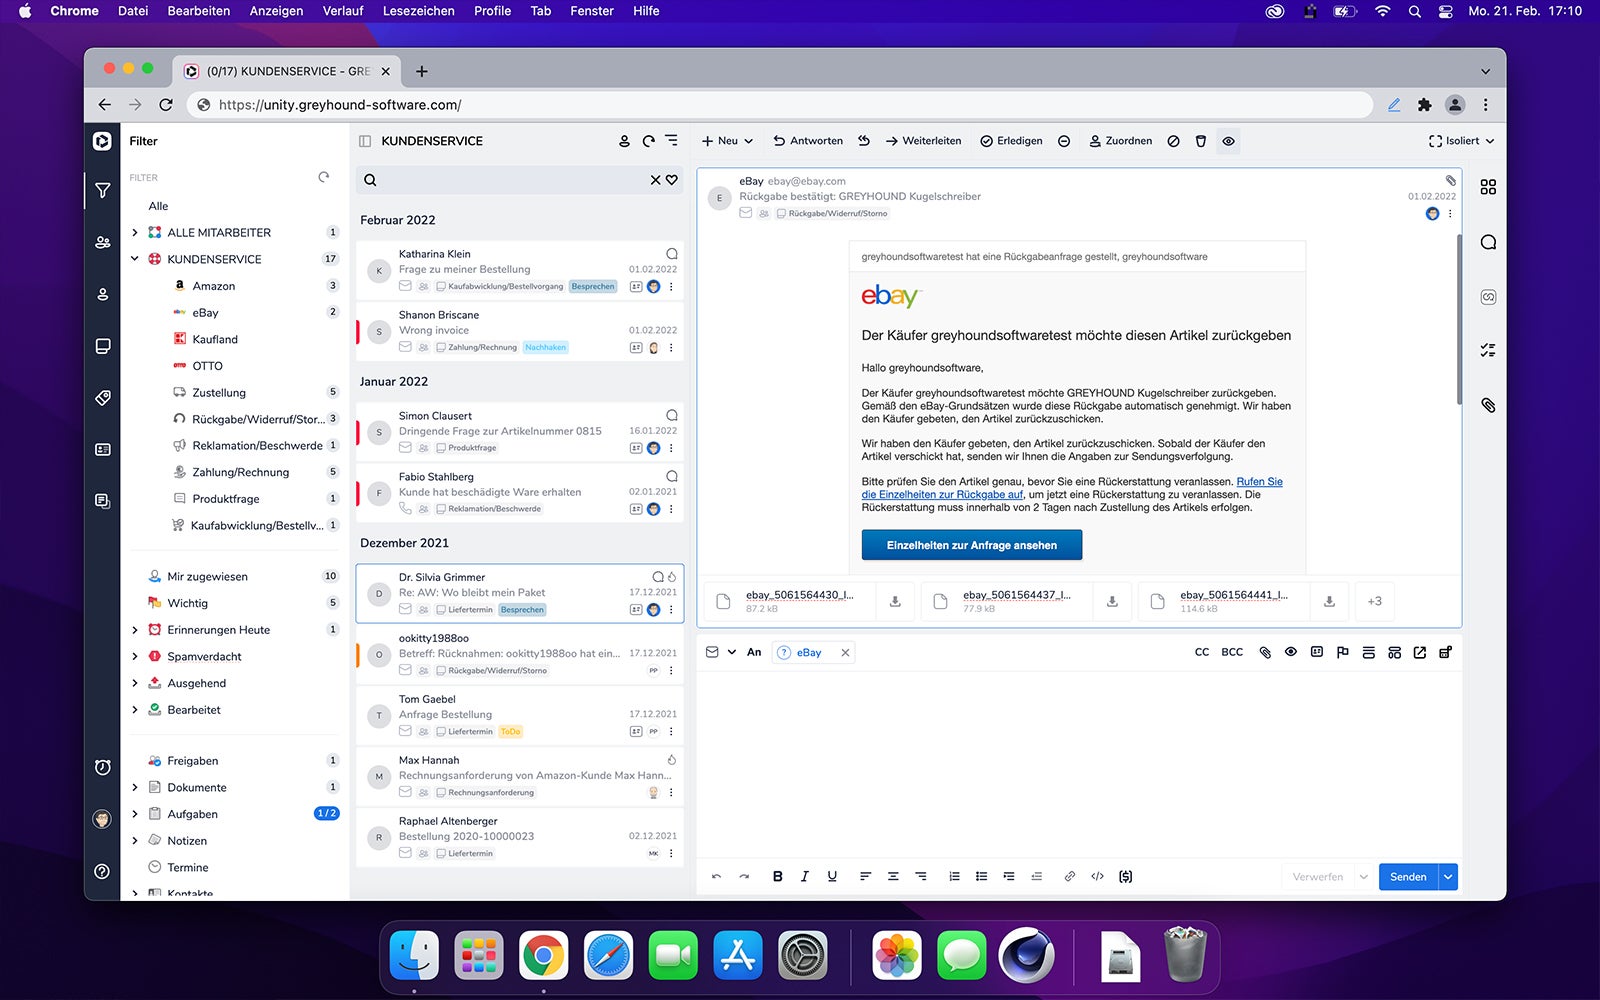Download attachment ebay_5061564437
The image size is (1600, 1000).
click(1112, 601)
